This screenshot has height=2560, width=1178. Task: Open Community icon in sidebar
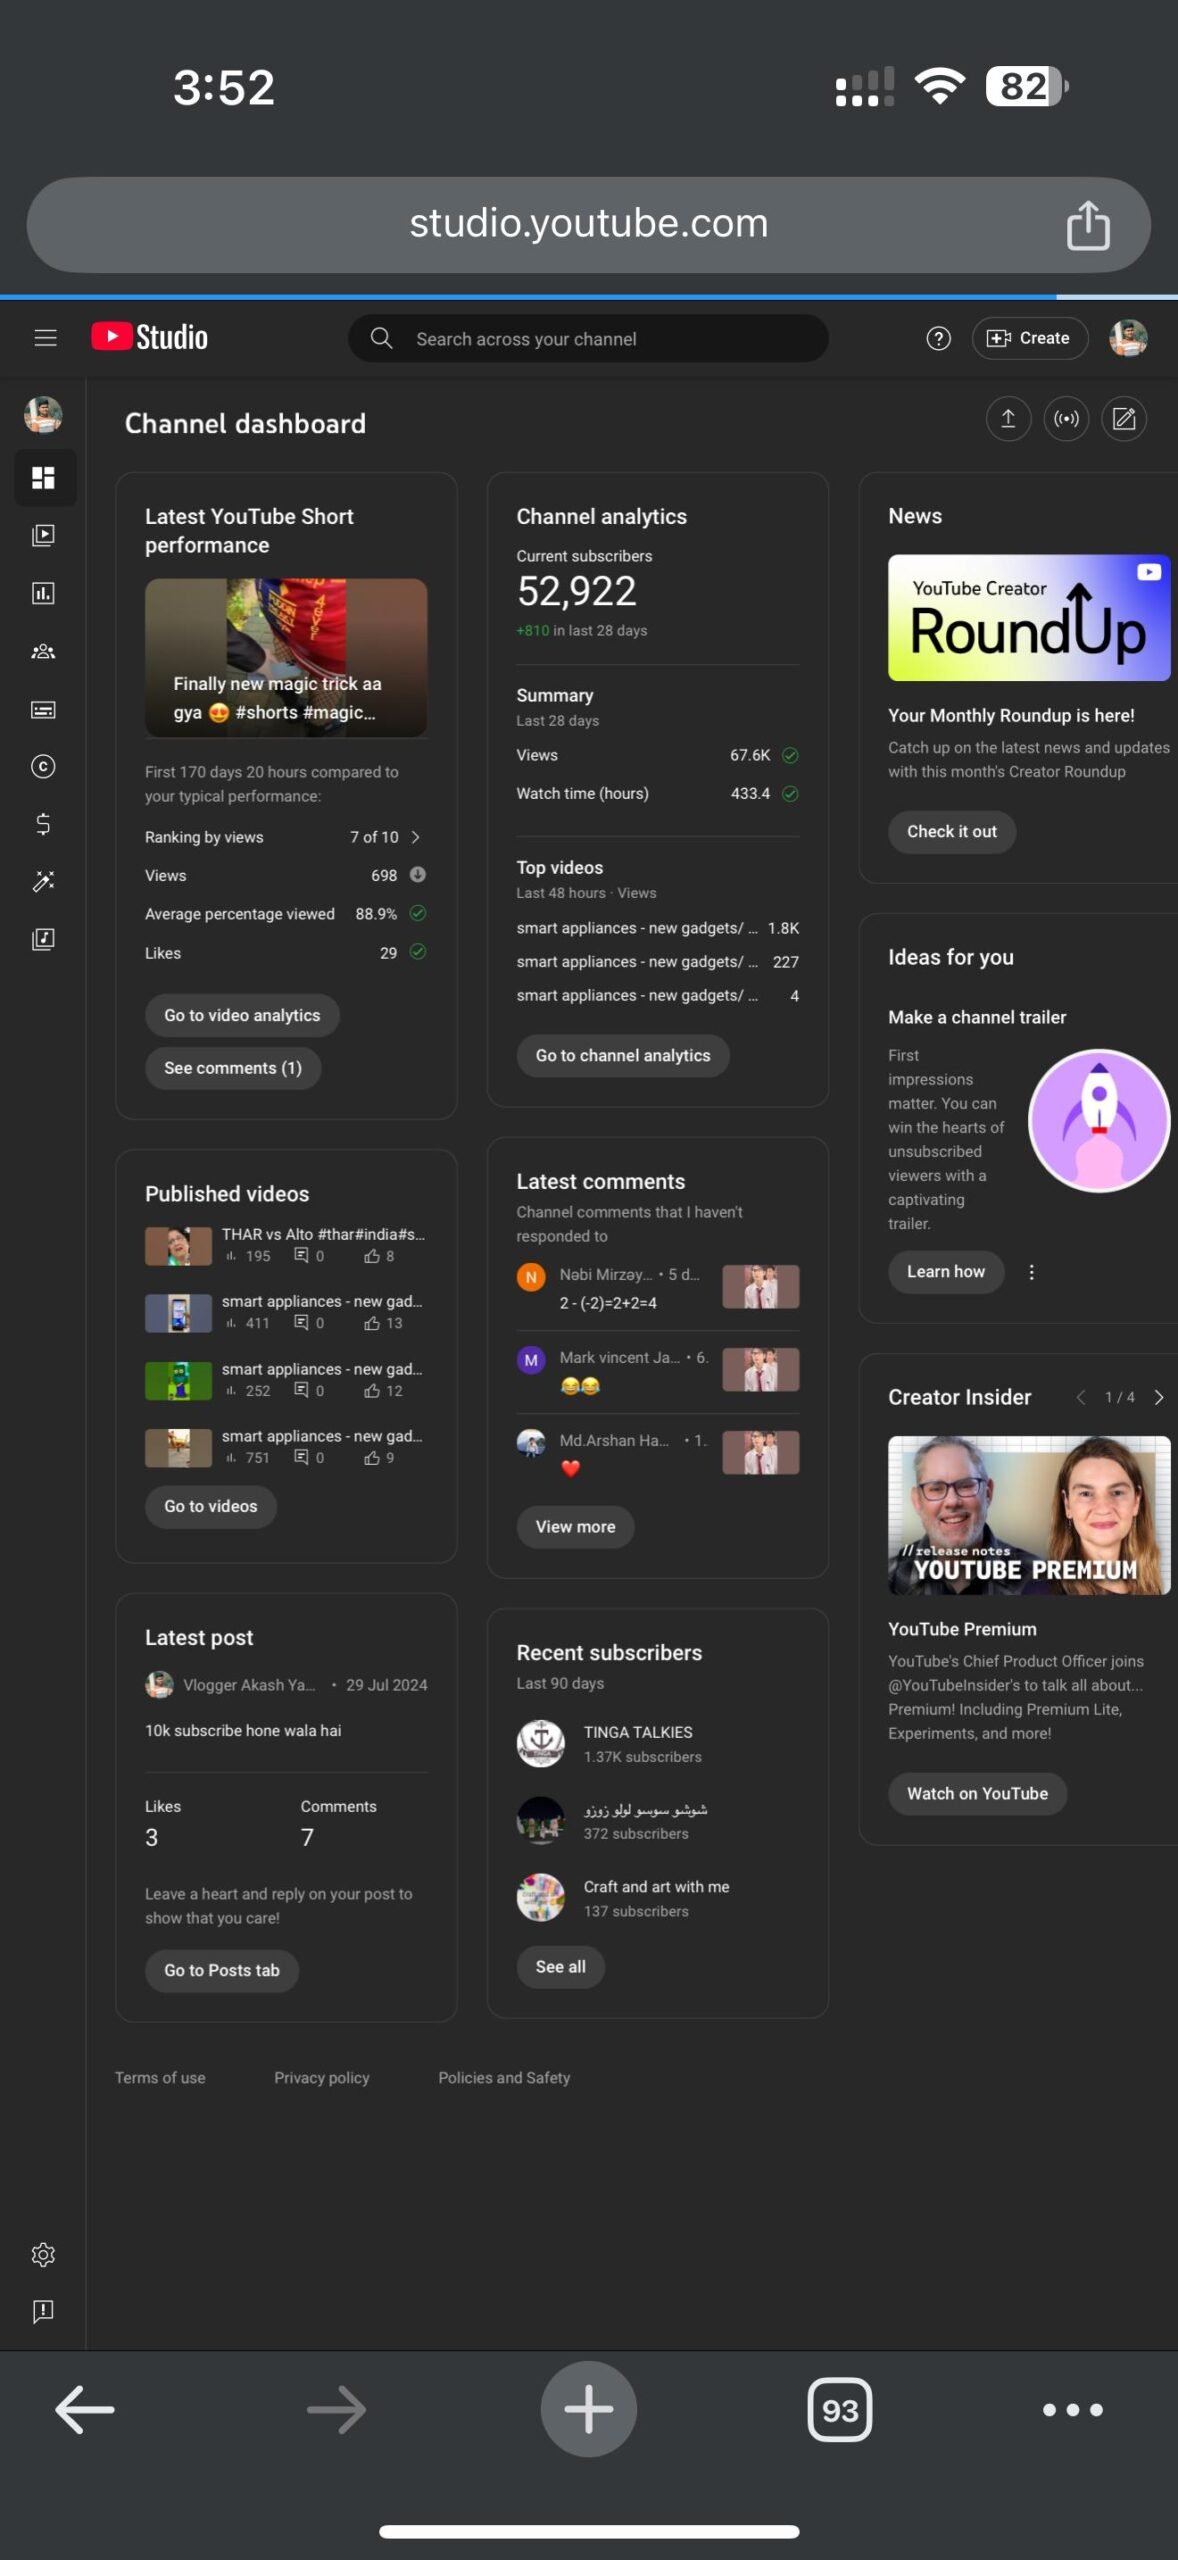[43, 651]
